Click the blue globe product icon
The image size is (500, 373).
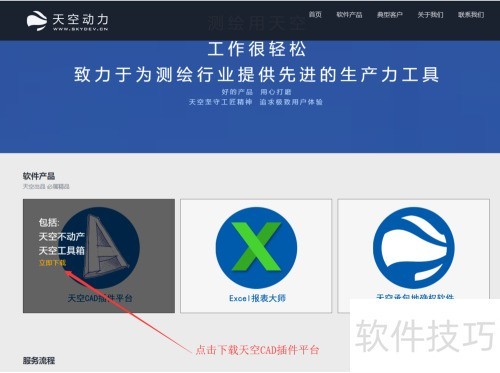click(x=414, y=248)
